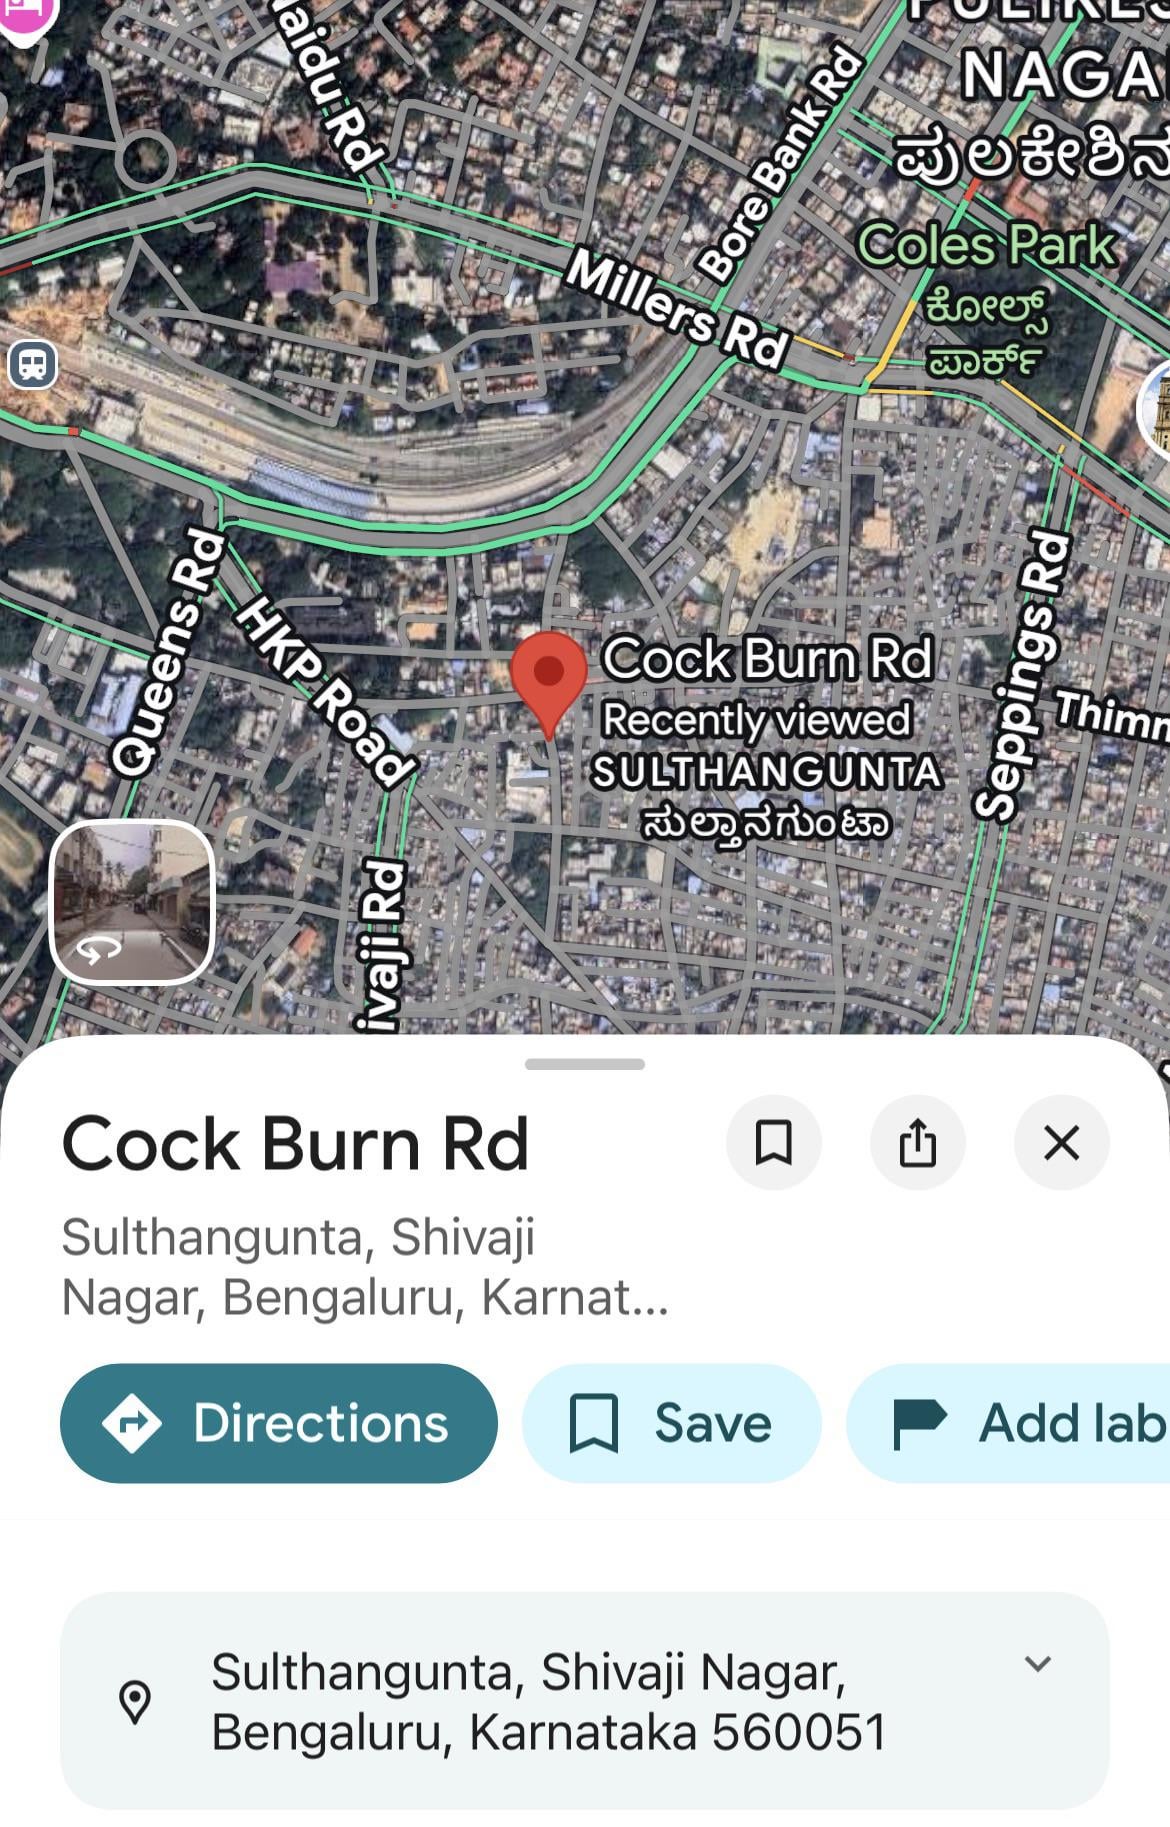Screen dimensions: 1170x1827
Task: Tap the Add label chip
Action: point(1008,1423)
